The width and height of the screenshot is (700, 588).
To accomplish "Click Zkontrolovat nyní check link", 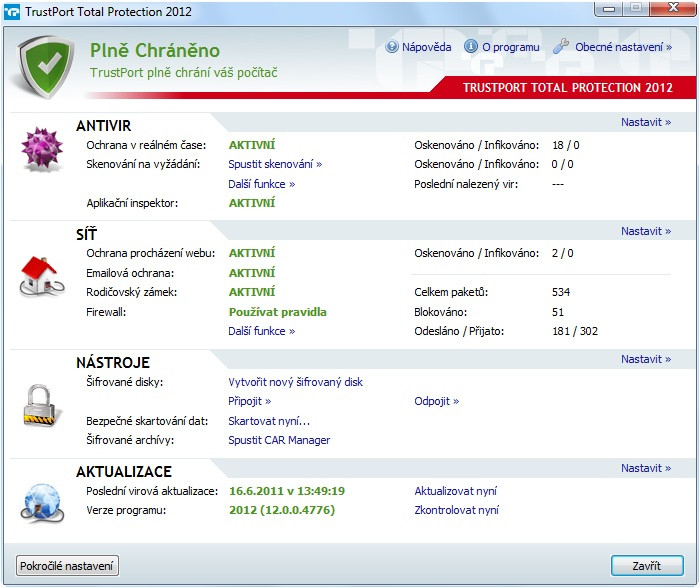I will [456, 510].
